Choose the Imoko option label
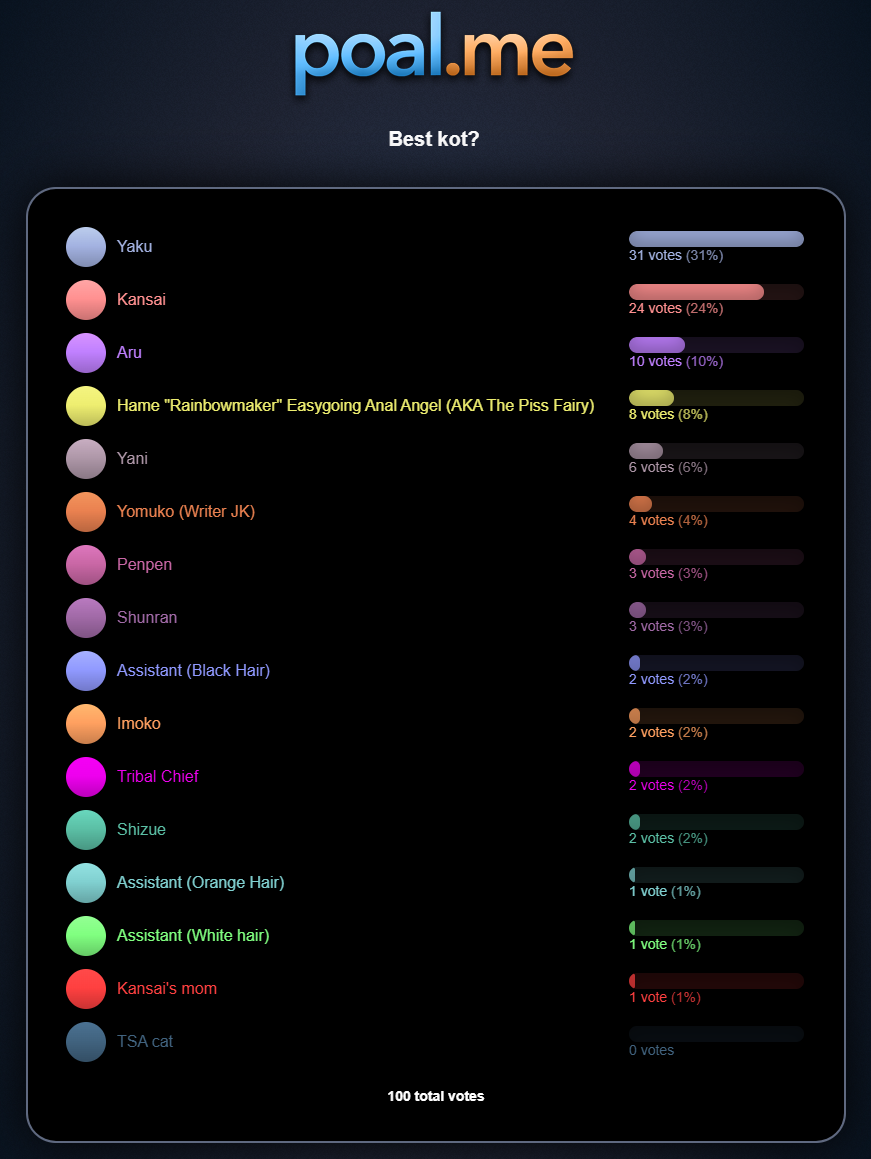Image resolution: width=871 pixels, height=1159 pixels. click(138, 724)
